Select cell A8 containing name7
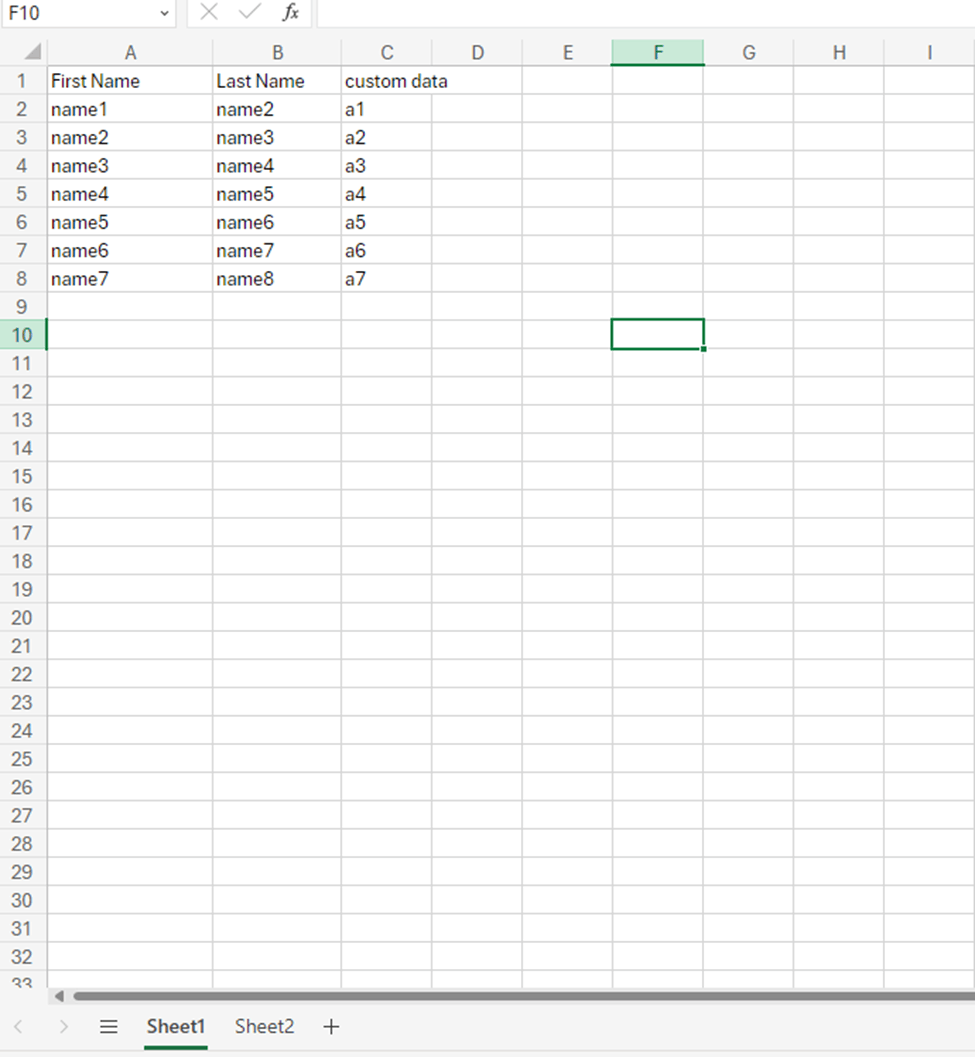 130,279
